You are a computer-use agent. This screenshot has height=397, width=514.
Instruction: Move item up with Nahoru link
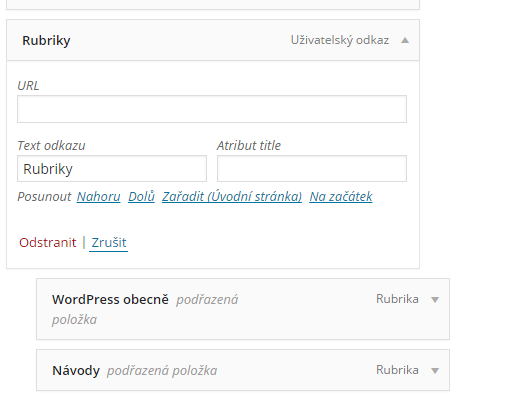(98, 196)
